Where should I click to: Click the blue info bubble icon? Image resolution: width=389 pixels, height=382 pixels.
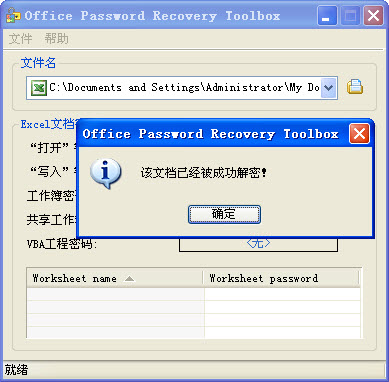[105, 173]
